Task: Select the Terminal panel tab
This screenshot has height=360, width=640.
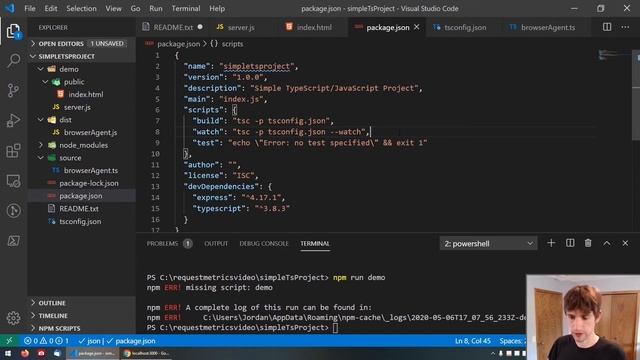Action: click(x=315, y=243)
